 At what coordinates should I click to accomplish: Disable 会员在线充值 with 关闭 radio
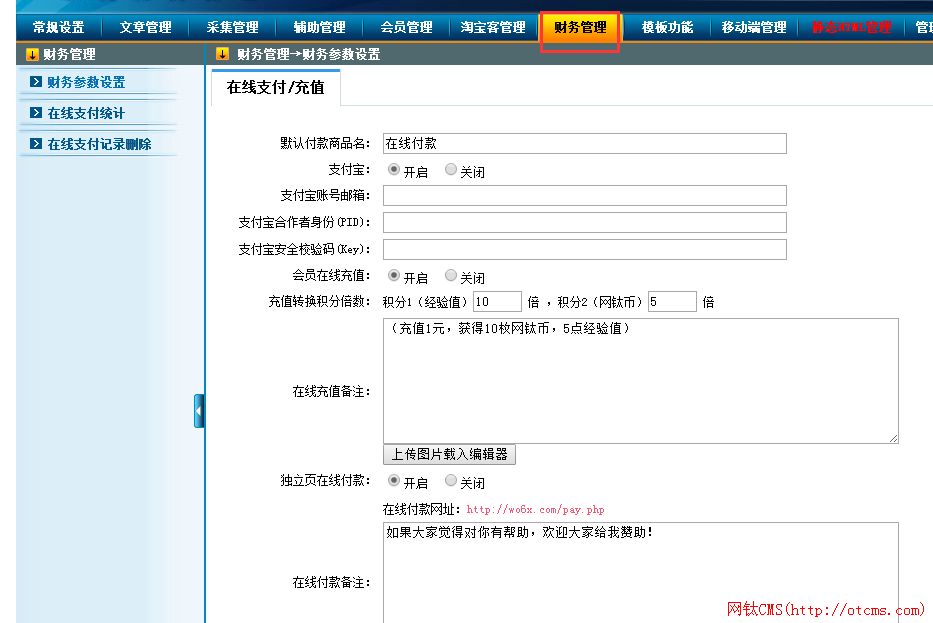click(x=451, y=275)
